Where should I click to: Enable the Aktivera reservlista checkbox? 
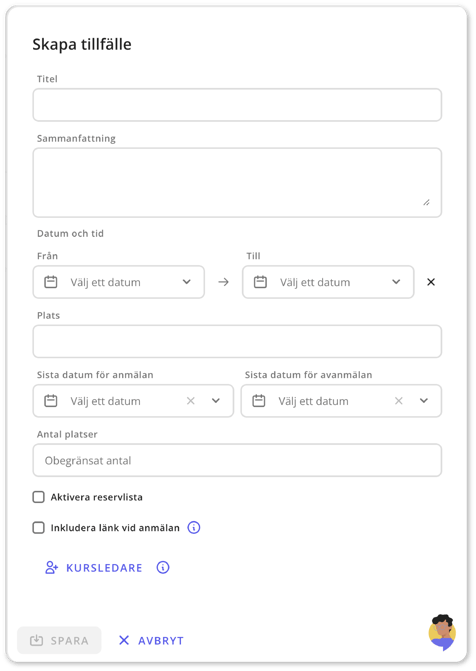point(39,497)
